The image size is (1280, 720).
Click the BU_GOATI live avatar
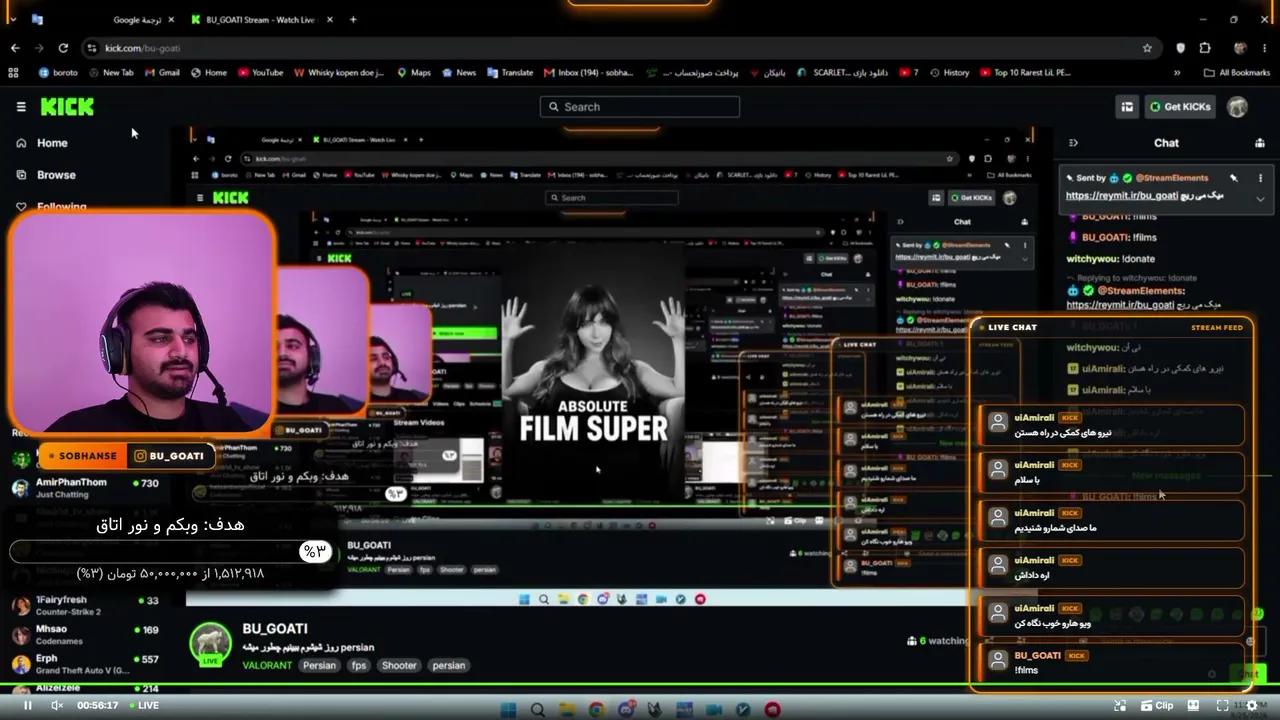211,645
